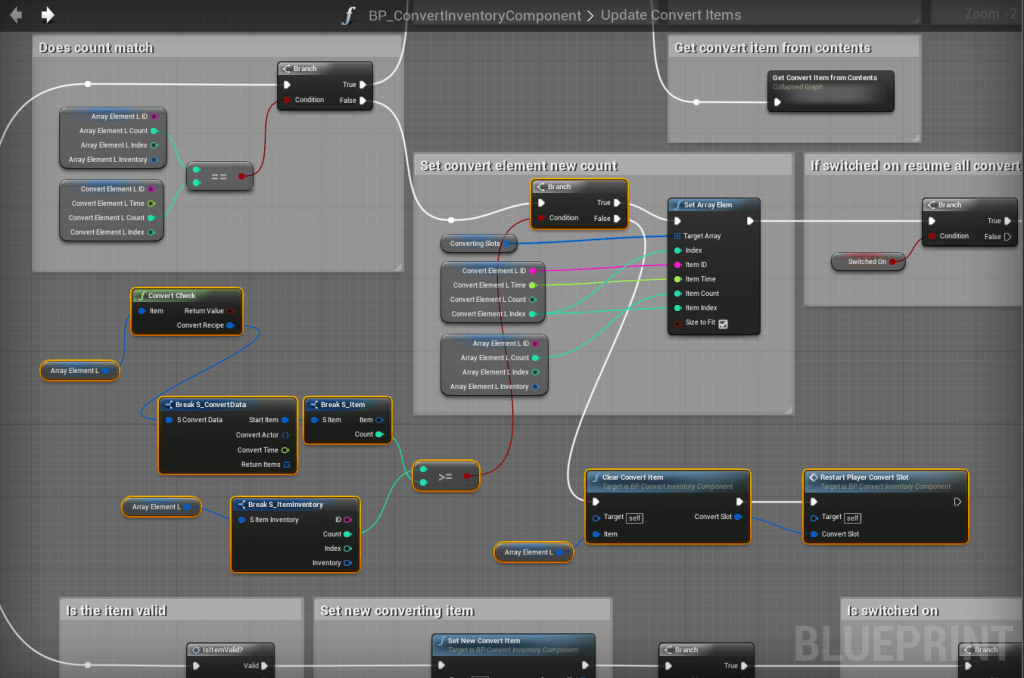Click the magenta Item ID pin
Image resolution: width=1024 pixels, height=678 pixels.
678,265
